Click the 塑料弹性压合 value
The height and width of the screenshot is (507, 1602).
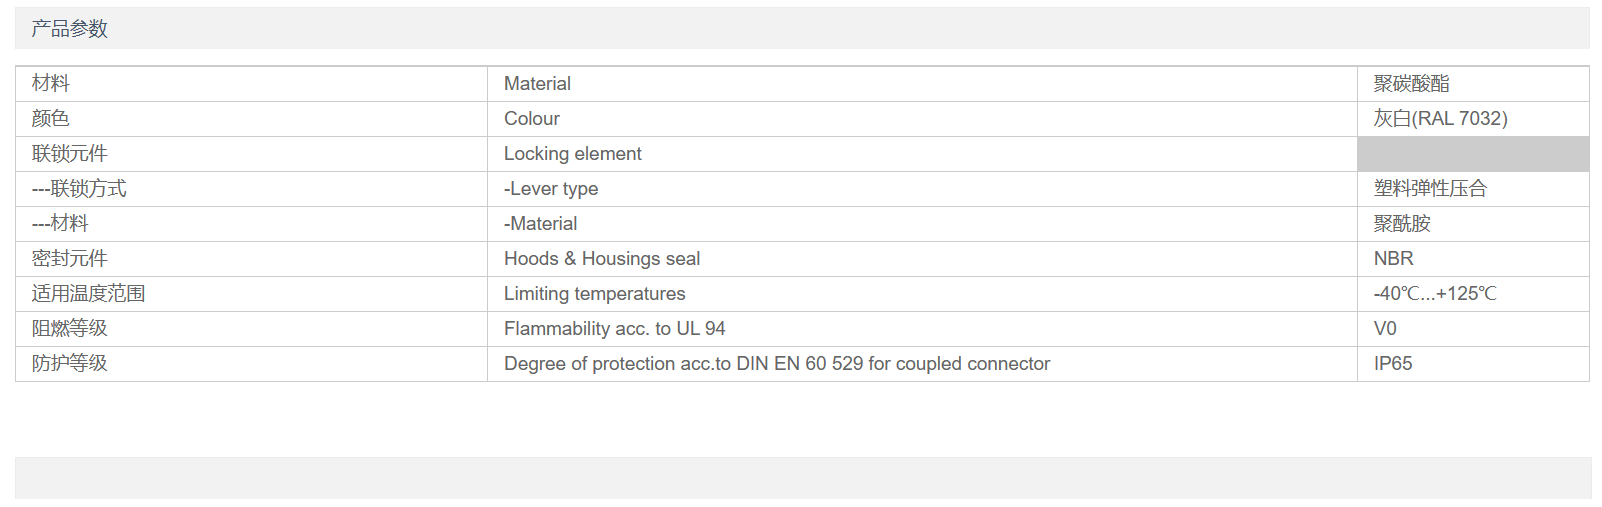coord(1430,189)
